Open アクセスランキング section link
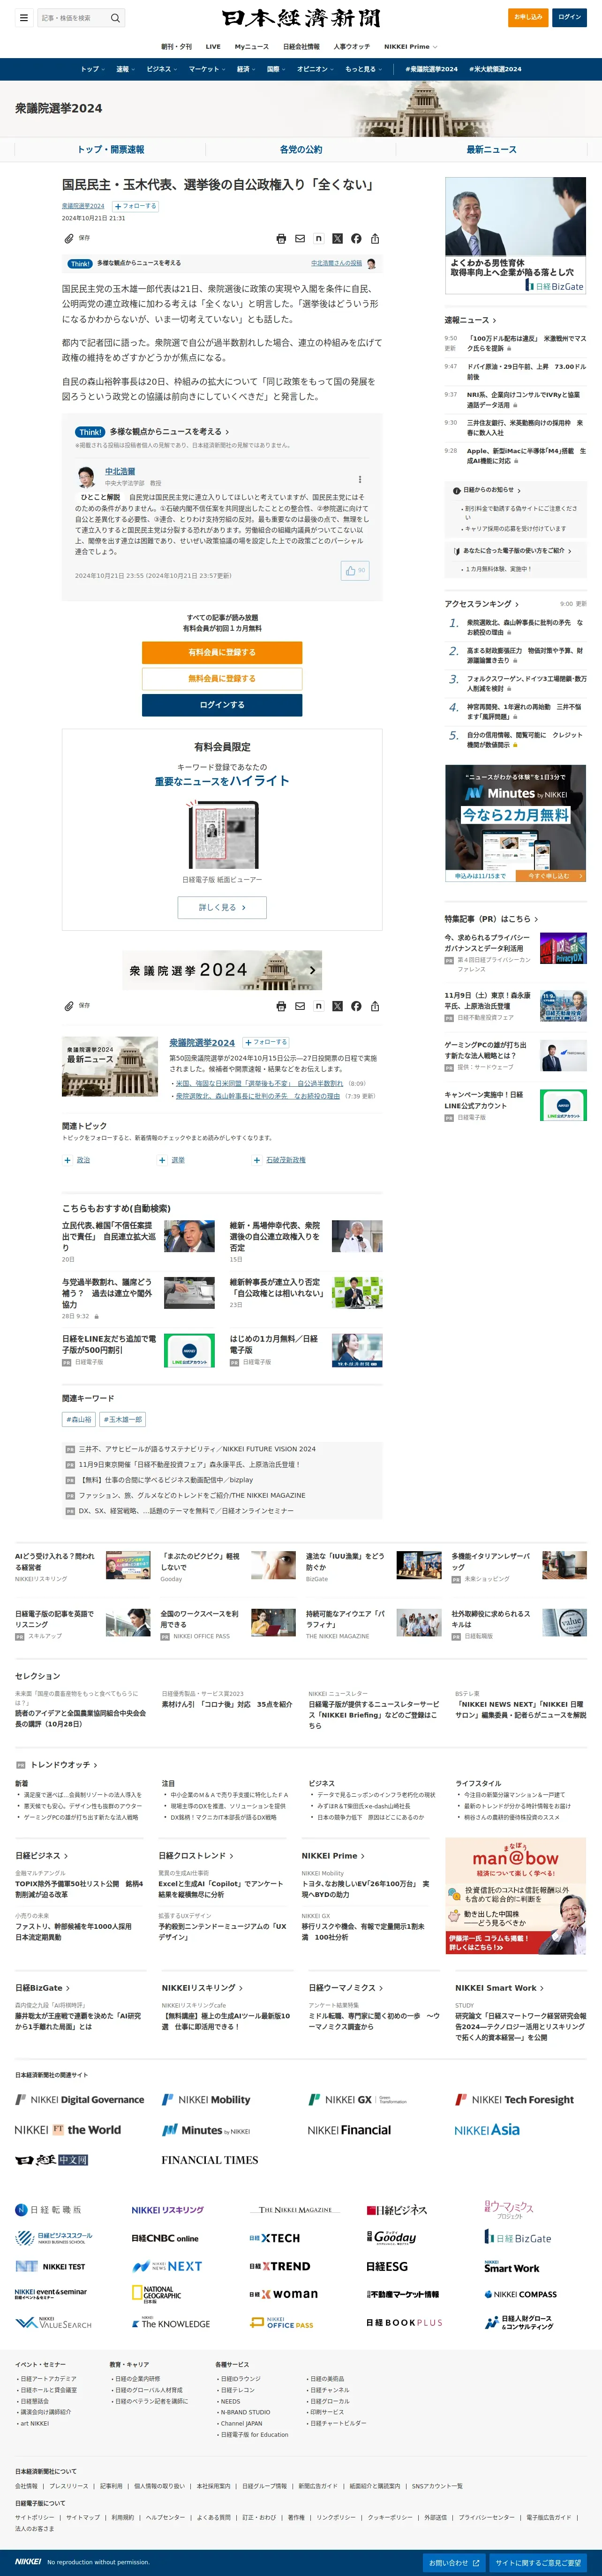The image size is (602, 2576). (x=481, y=604)
